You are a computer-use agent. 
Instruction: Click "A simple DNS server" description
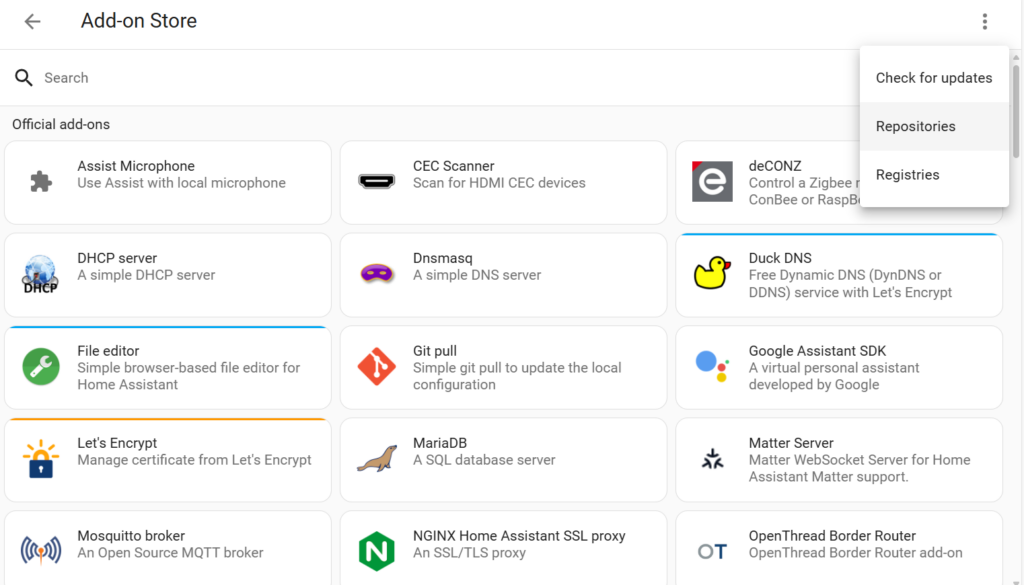pyautogui.click(x=477, y=275)
